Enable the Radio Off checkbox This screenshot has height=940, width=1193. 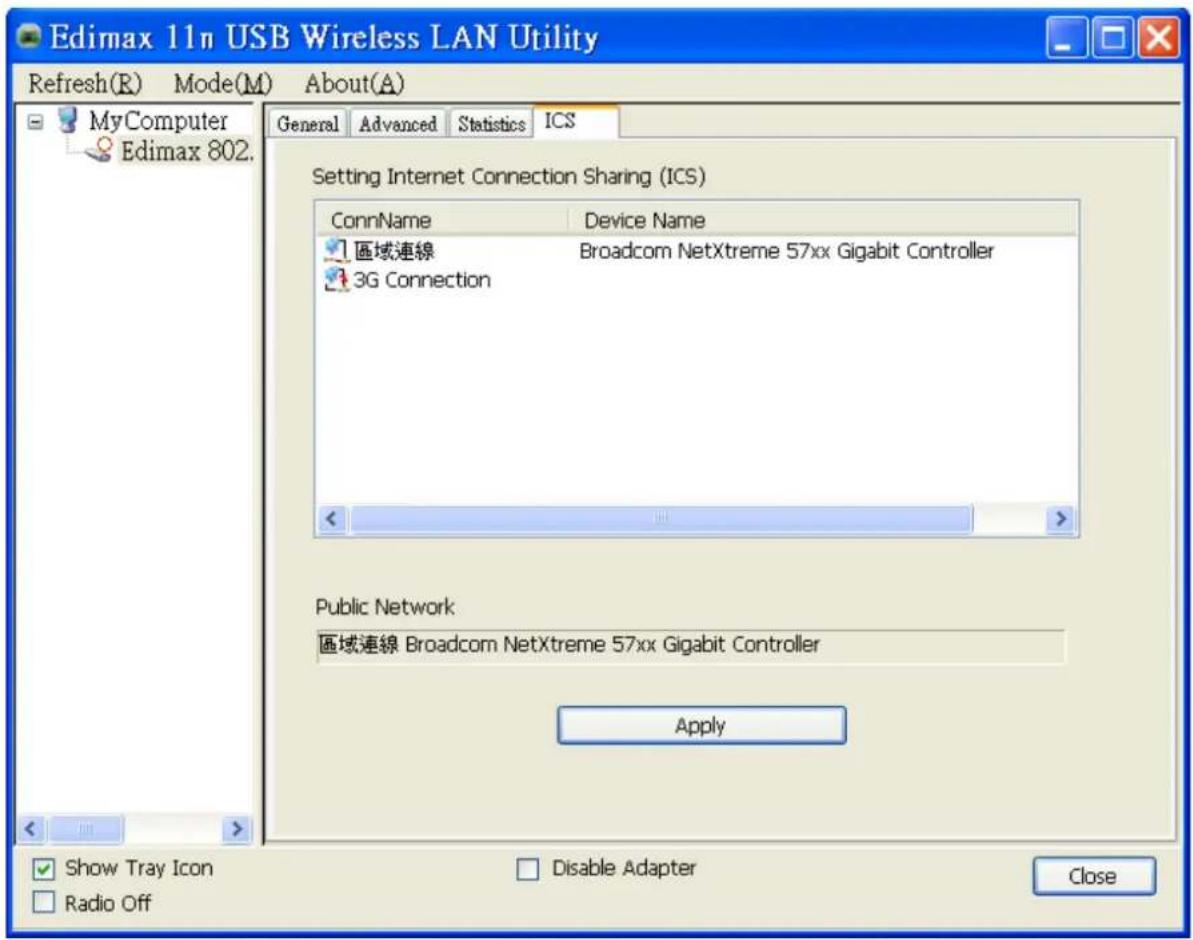click(x=44, y=903)
